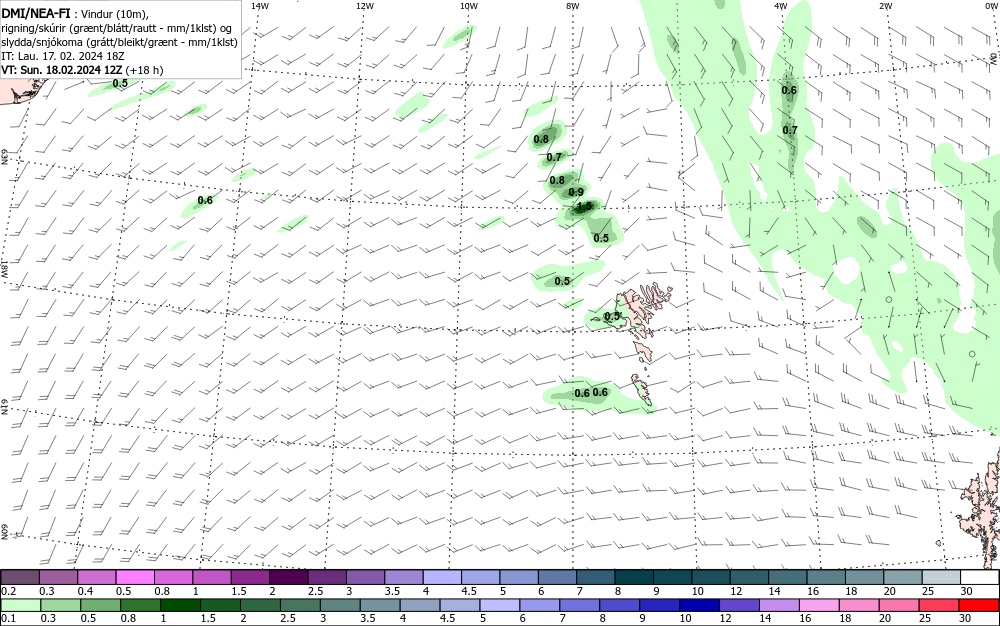Screen dimensions: 1000x626
Task: Click the 12W longitude label
Action: [364, 6]
